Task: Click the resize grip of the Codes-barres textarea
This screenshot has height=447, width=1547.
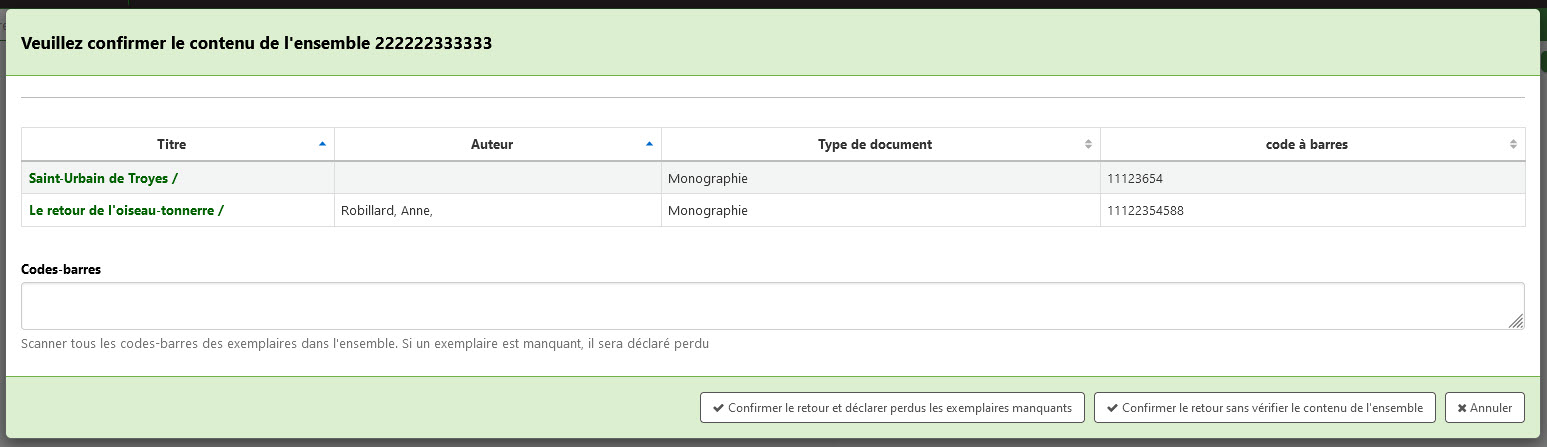Action: point(1516,321)
